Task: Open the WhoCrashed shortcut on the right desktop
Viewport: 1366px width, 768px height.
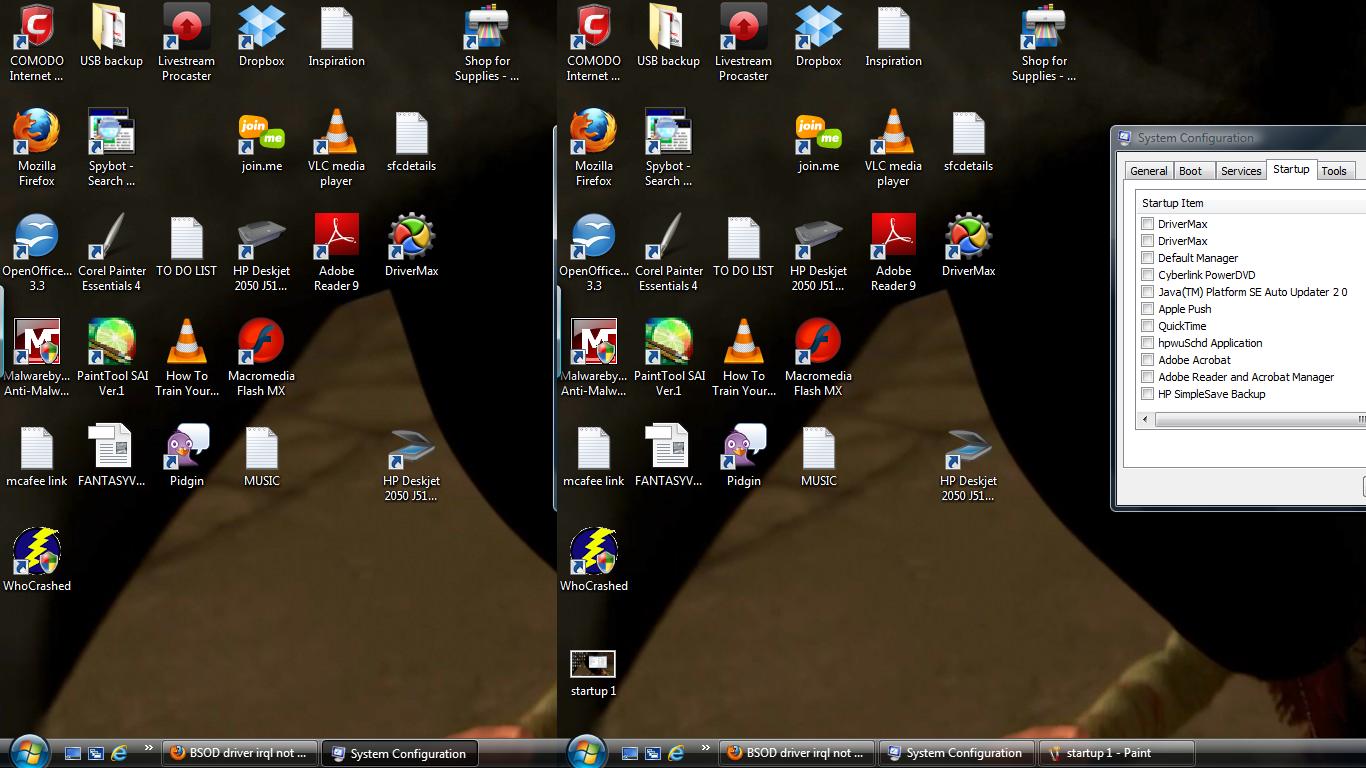Action: (x=594, y=561)
